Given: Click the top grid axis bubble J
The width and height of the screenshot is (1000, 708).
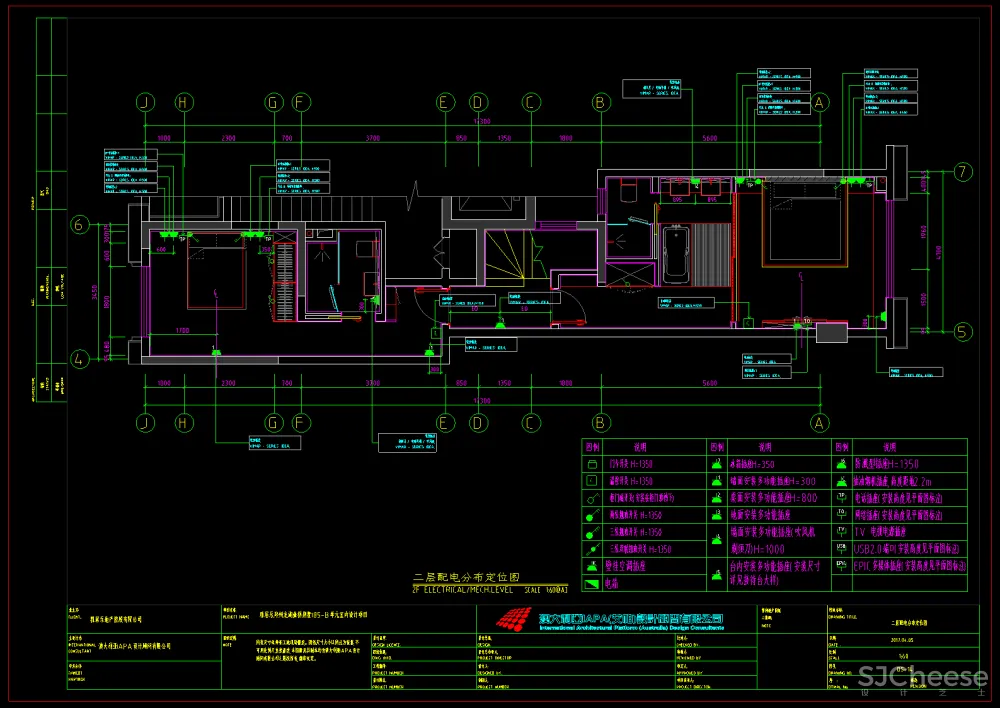Looking at the screenshot, I should point(146,102).
